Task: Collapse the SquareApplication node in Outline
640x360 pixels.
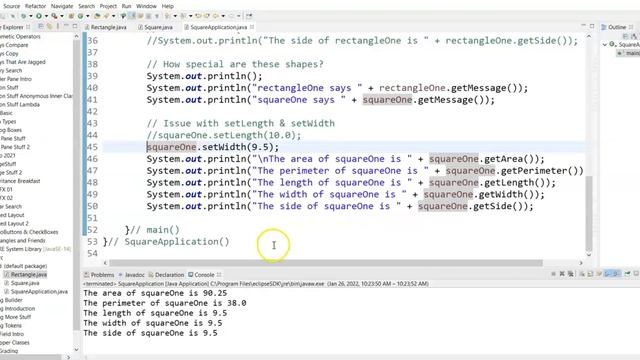Action: click(605, 44)
